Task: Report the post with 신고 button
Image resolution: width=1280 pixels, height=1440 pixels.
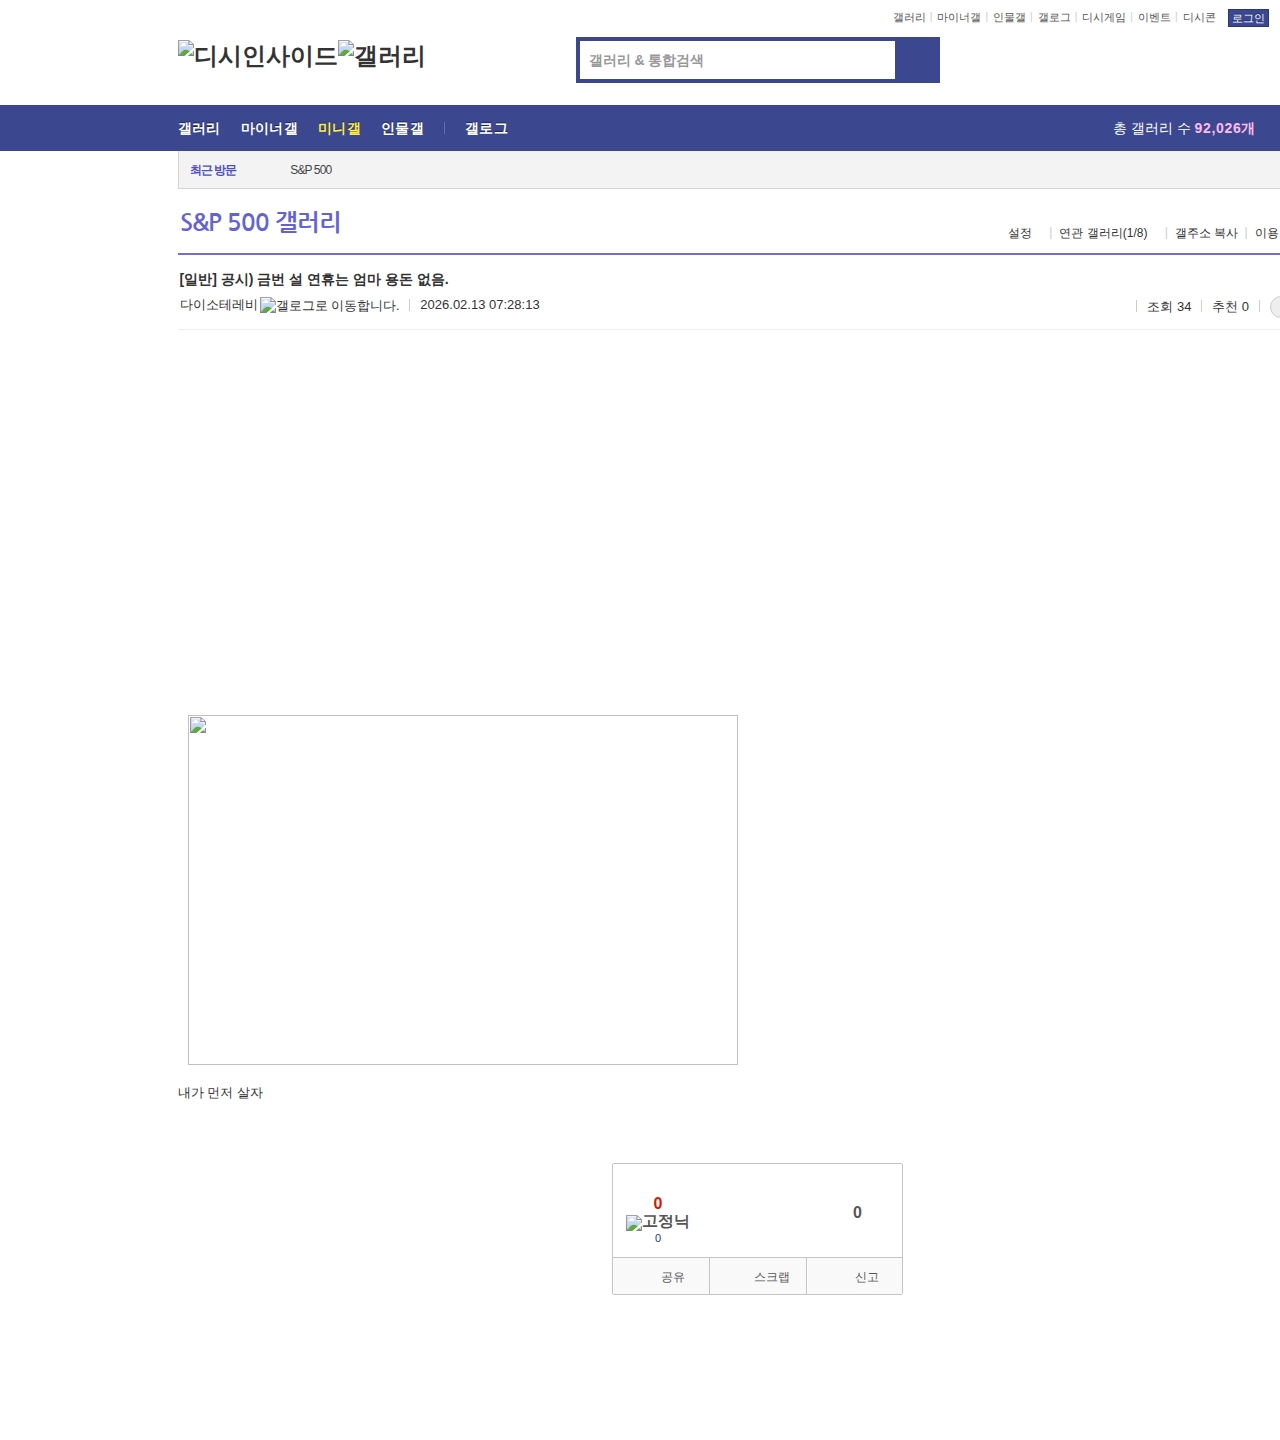Action: click(x=866, y=1277)
